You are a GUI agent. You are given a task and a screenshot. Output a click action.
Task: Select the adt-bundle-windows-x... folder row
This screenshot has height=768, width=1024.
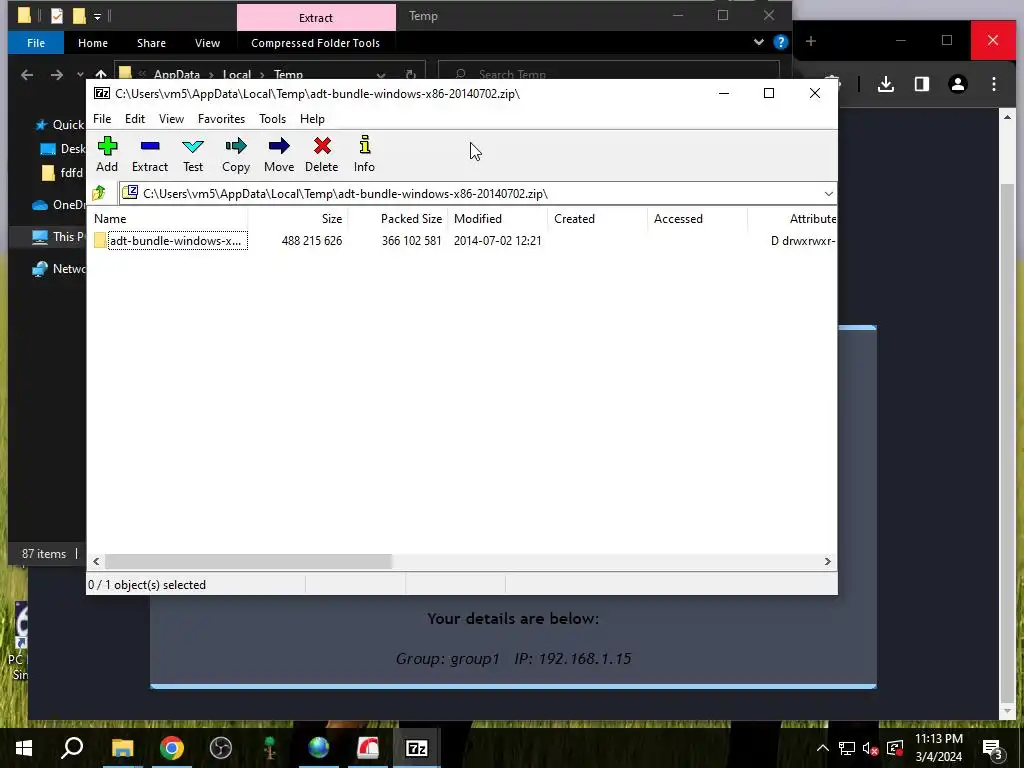(462, 241)
